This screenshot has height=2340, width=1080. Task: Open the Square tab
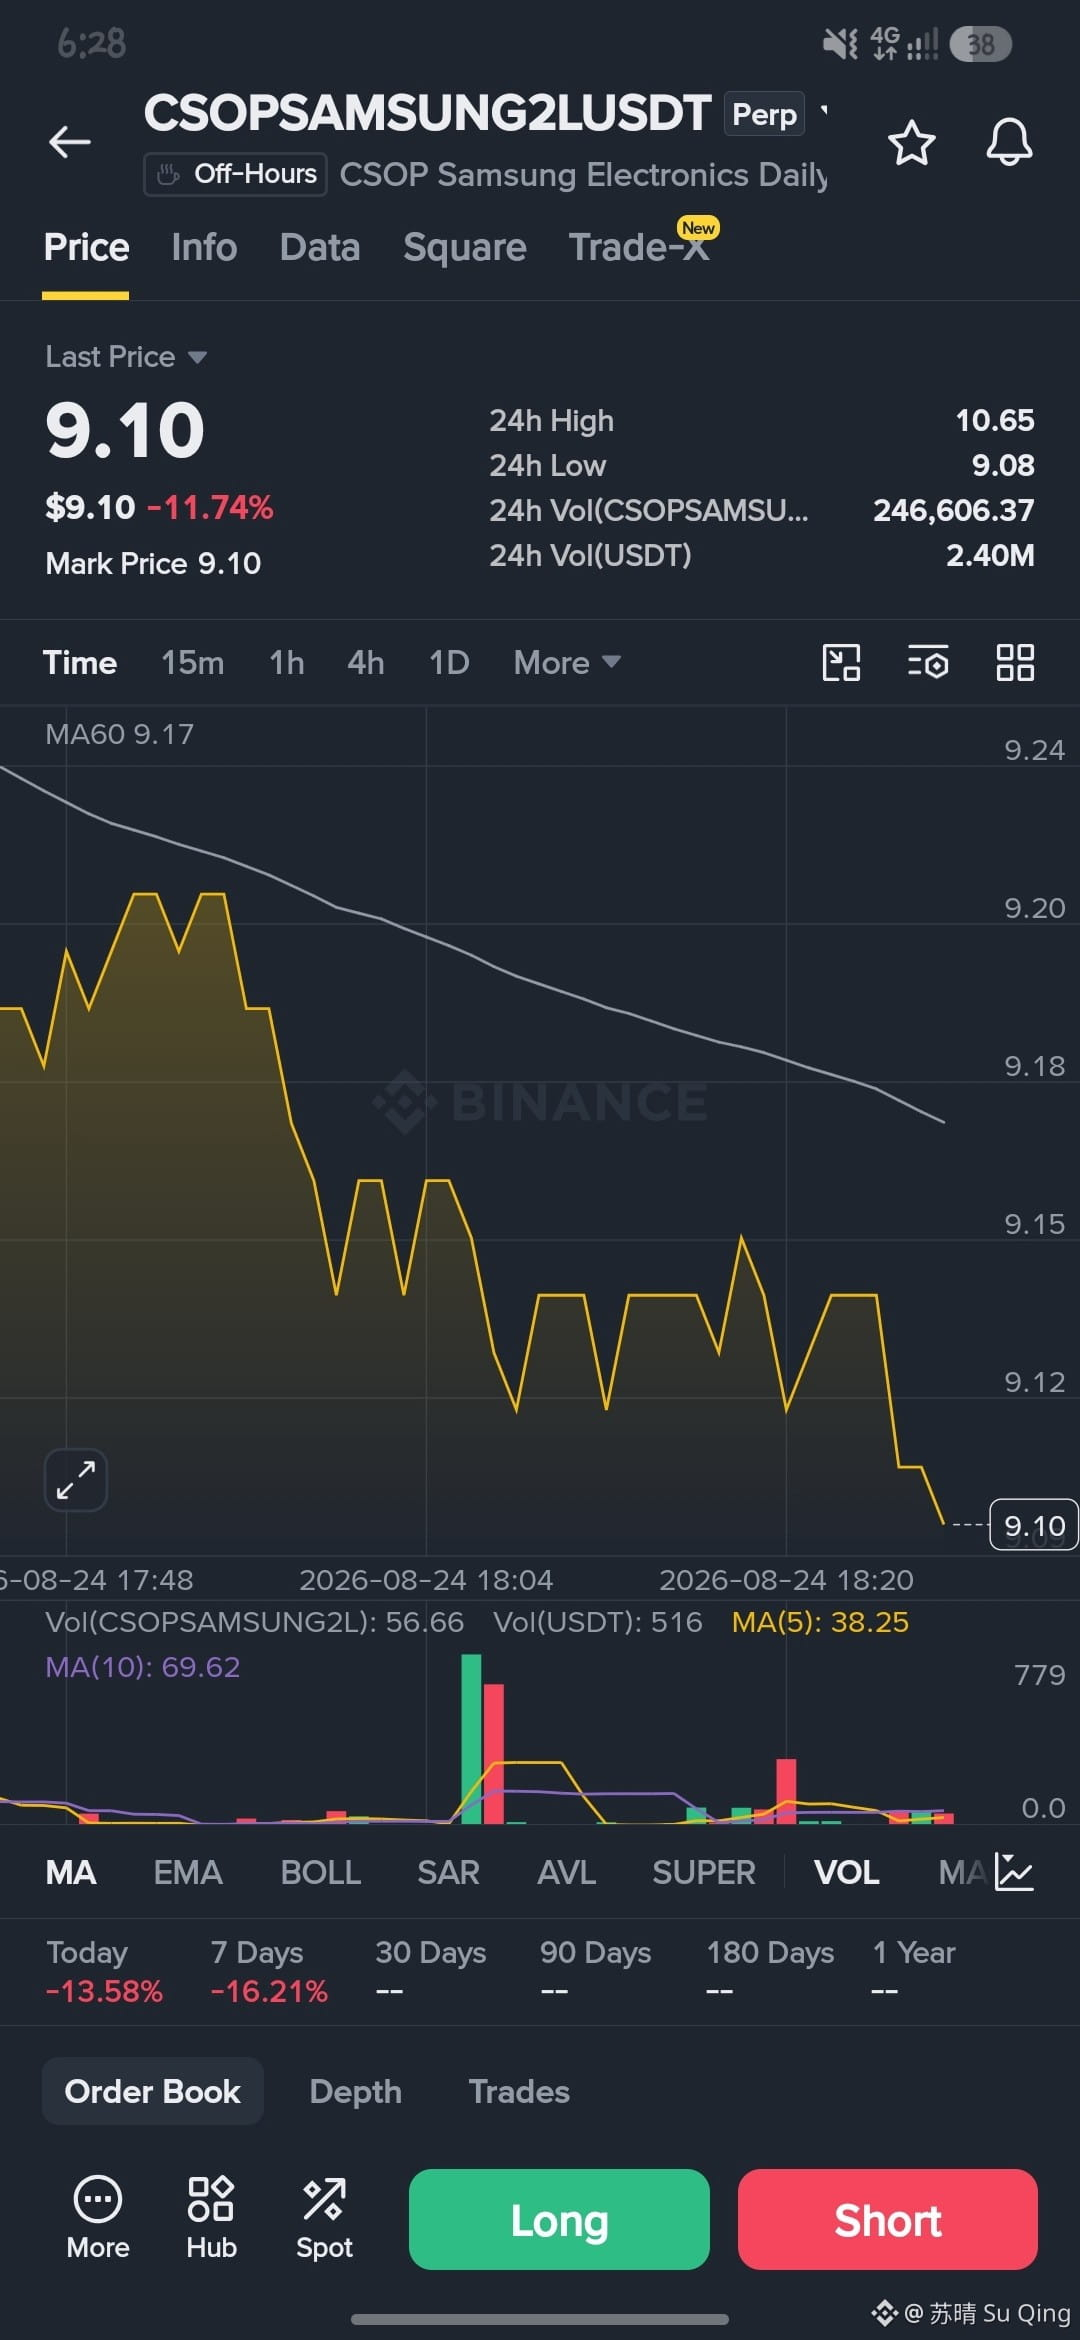pyautogui.click(x=465, y=247)
